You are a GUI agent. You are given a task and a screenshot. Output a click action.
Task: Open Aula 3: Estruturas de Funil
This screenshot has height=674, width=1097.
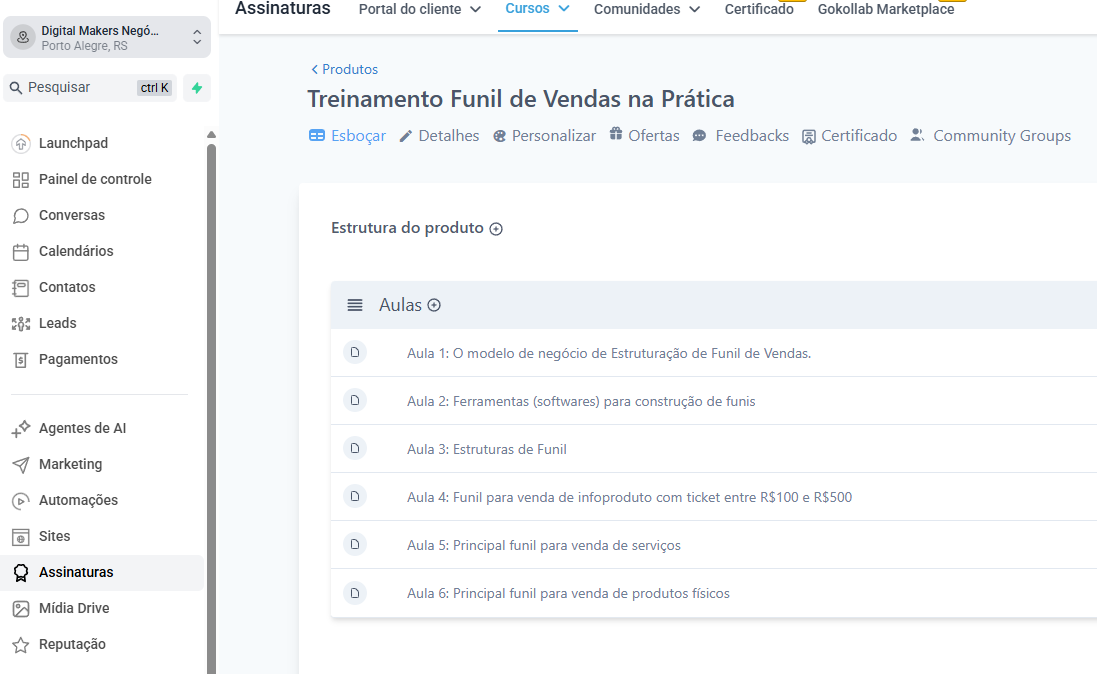pos(487,449)
